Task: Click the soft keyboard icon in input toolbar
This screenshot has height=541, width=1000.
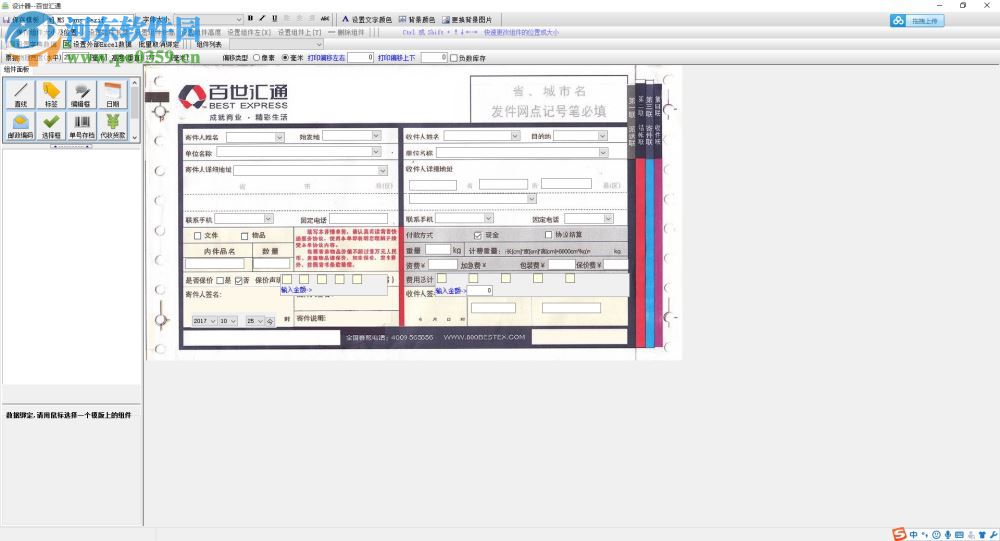Action: coord(959,535)
